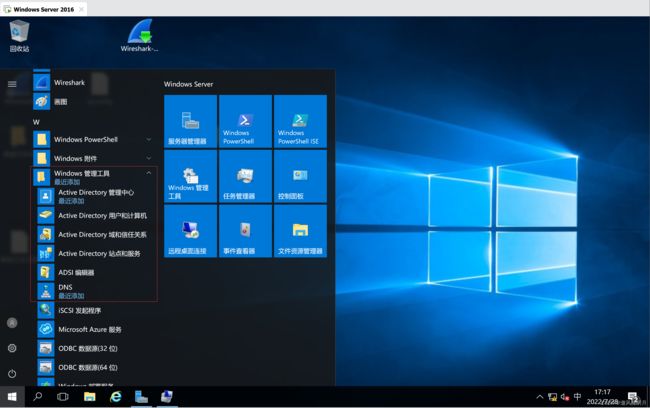Open the clock showing 17:17
Viewport: 650px width, 408px height.
pyautogui.click(x=602, y=397)
